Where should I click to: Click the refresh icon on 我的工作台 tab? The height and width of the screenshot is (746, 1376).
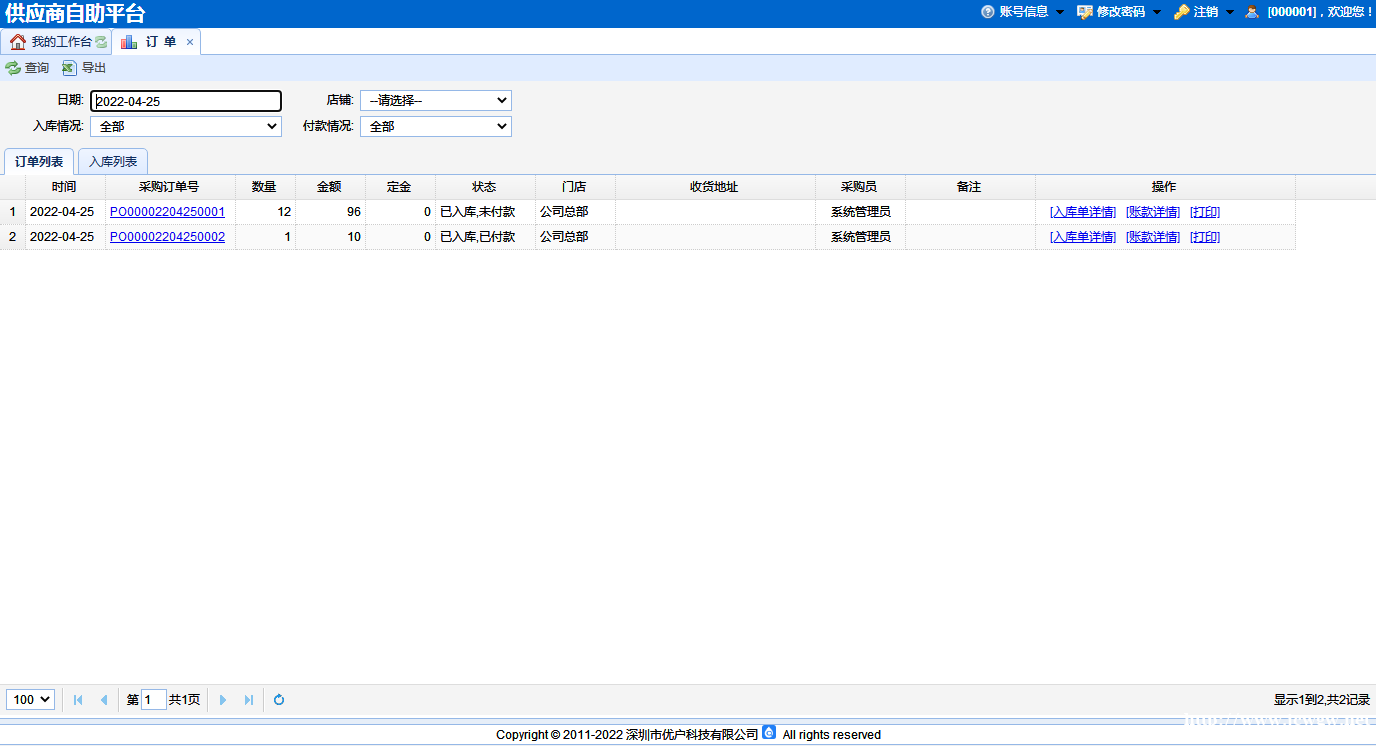[x=101, y=42]
